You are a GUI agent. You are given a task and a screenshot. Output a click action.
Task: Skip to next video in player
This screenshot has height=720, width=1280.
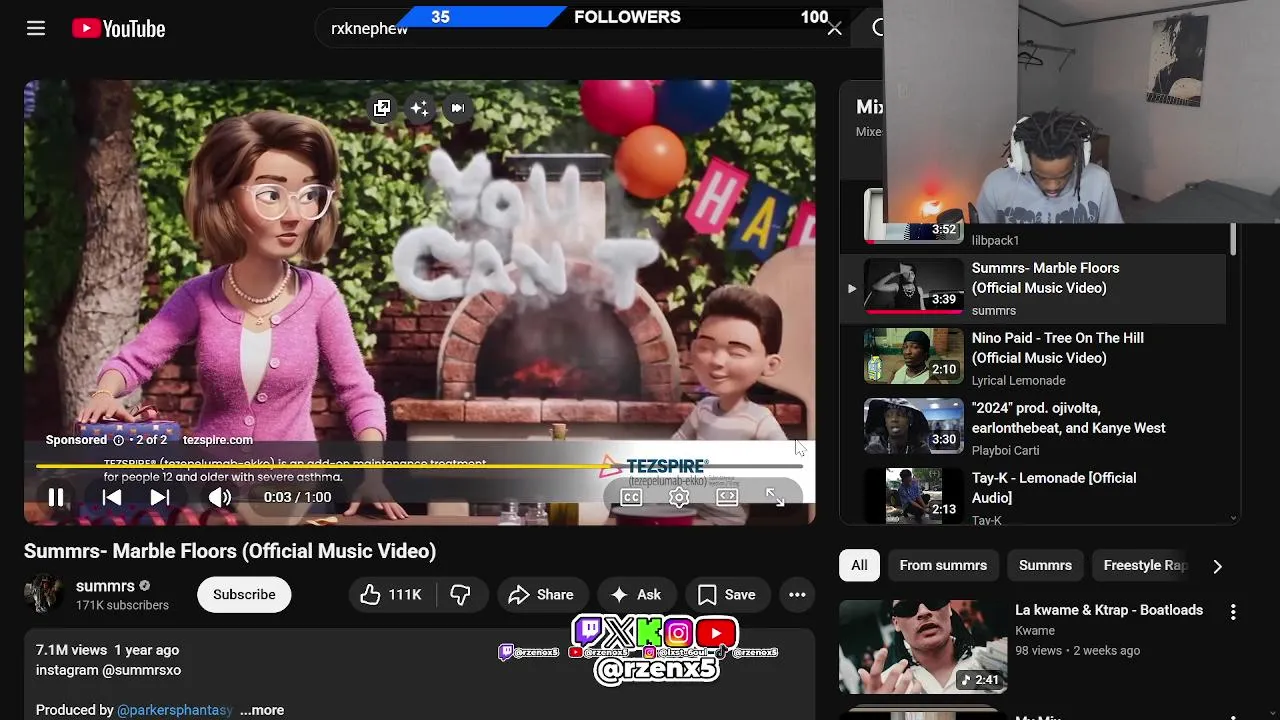[x=160, y=497]
